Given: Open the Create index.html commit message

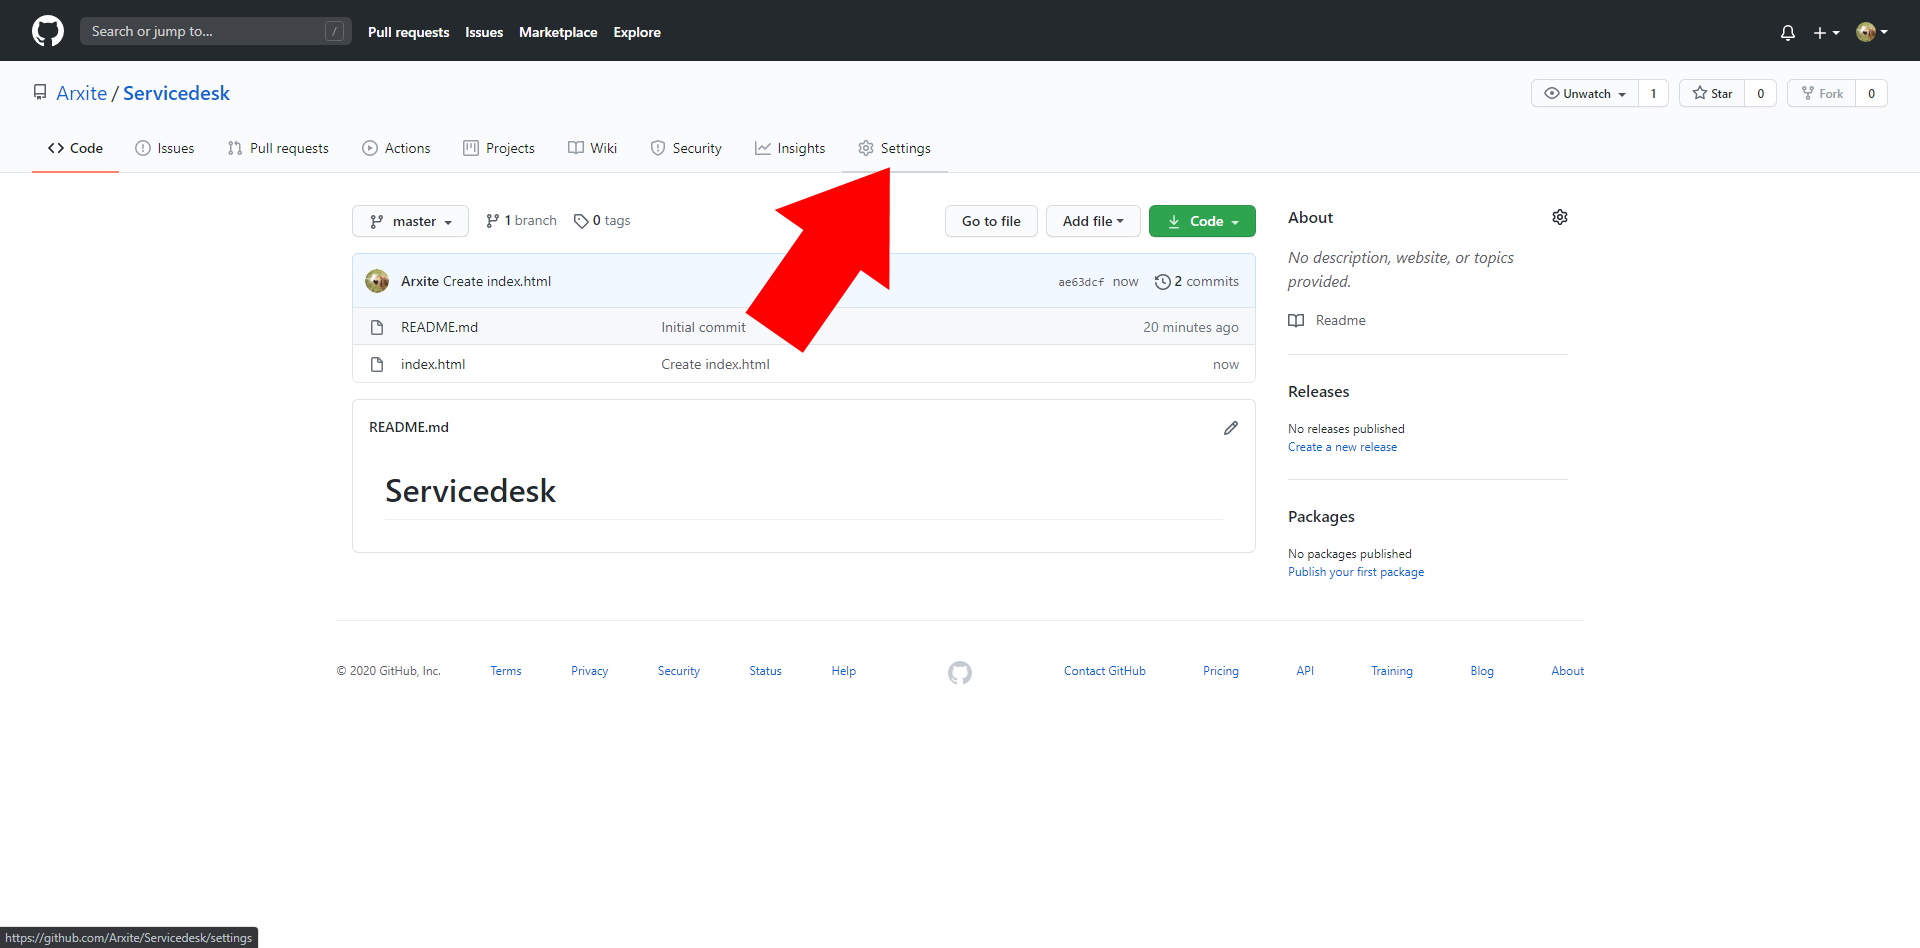Looking at the screenshot, I should (497, 281).
